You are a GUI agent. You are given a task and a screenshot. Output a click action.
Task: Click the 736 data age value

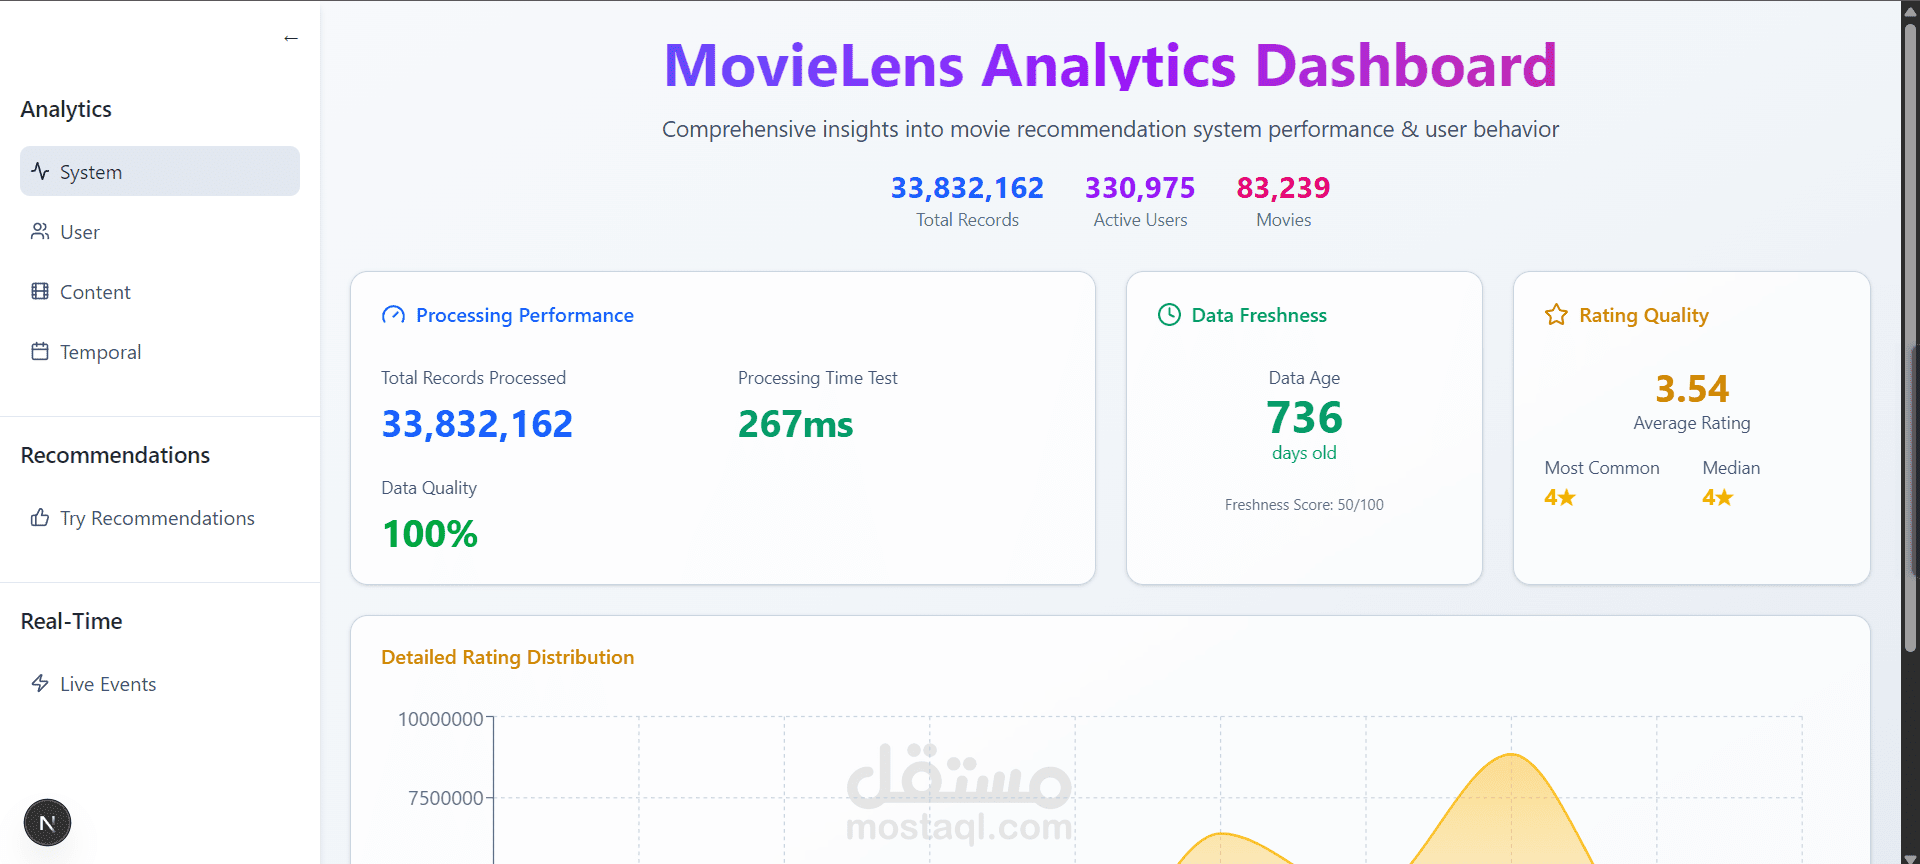coord(1304,417)
